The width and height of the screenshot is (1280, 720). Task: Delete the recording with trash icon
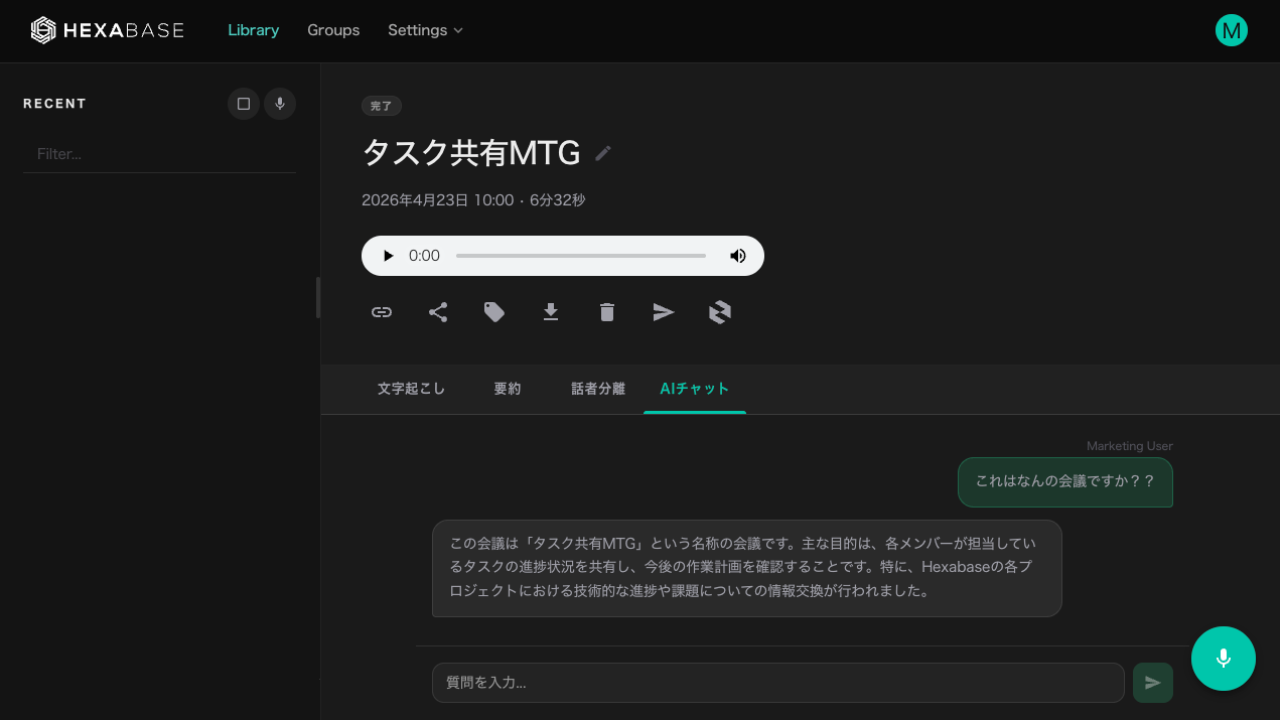(607, 312)
